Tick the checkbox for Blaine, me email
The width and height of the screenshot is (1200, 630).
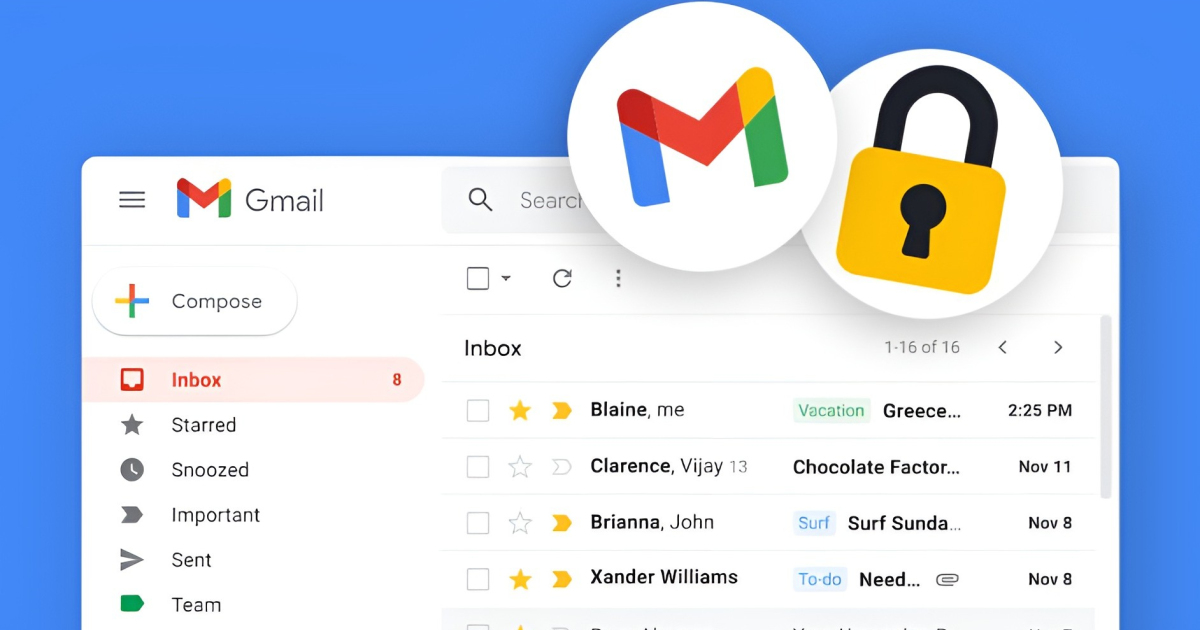point(478,410)
